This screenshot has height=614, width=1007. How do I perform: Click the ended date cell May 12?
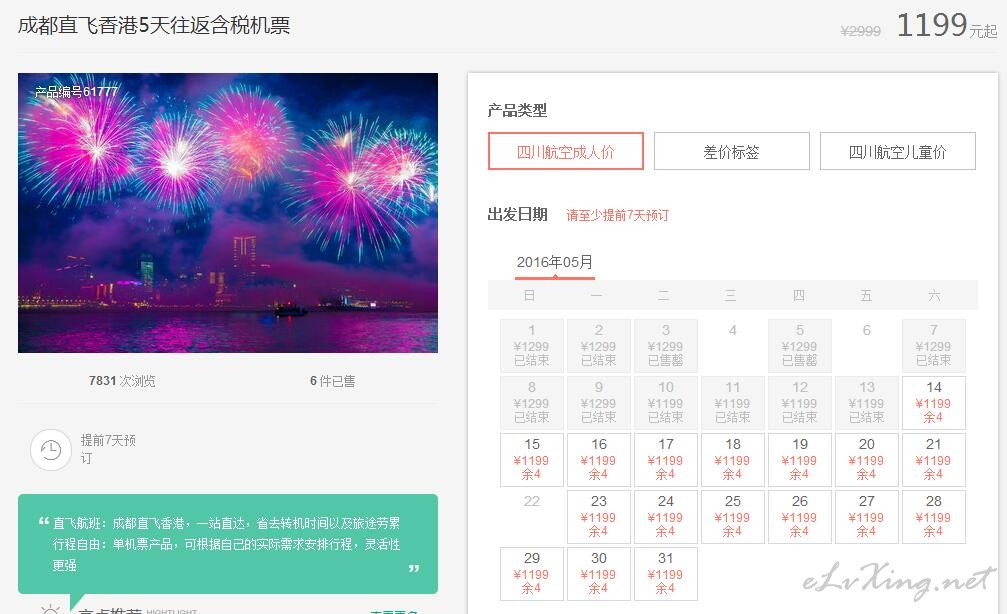click(x=800, y=403)
